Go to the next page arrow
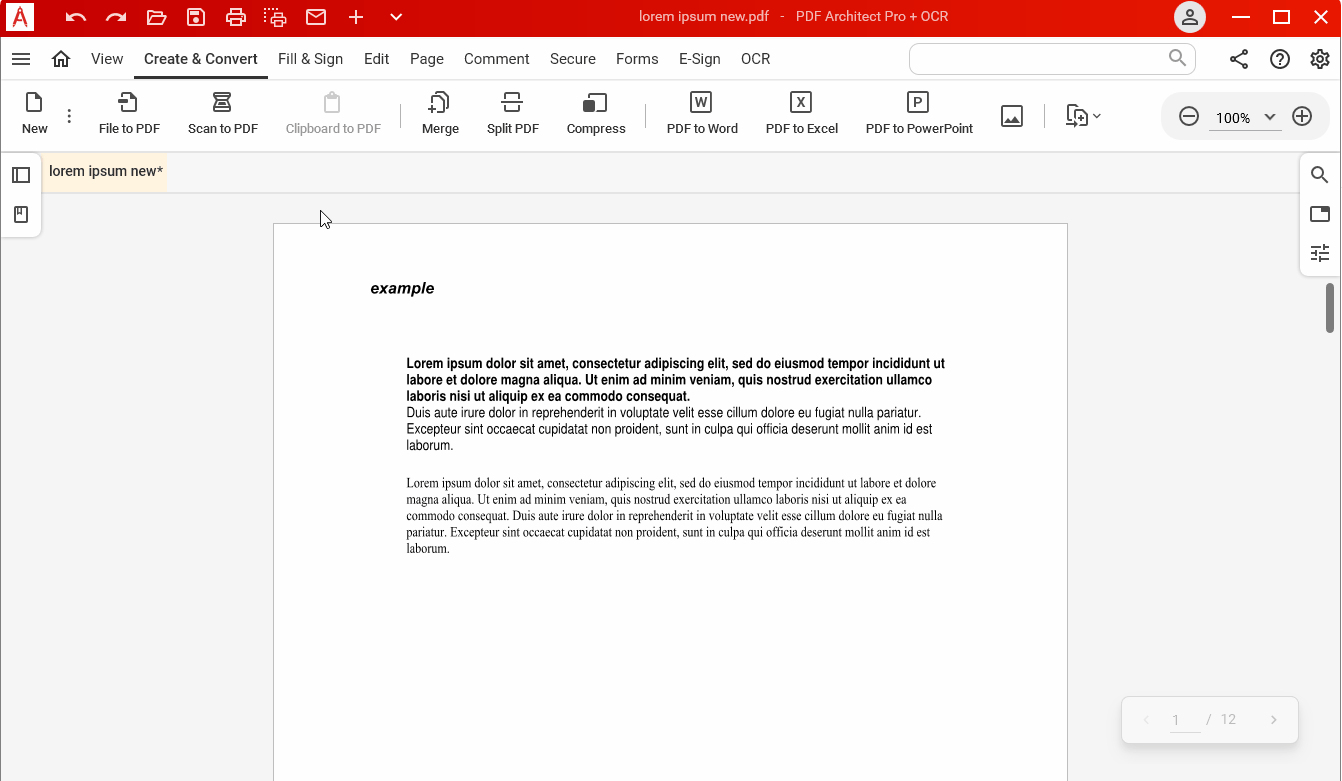This screenshot has height=781, width=1342. click(1274, 720)
